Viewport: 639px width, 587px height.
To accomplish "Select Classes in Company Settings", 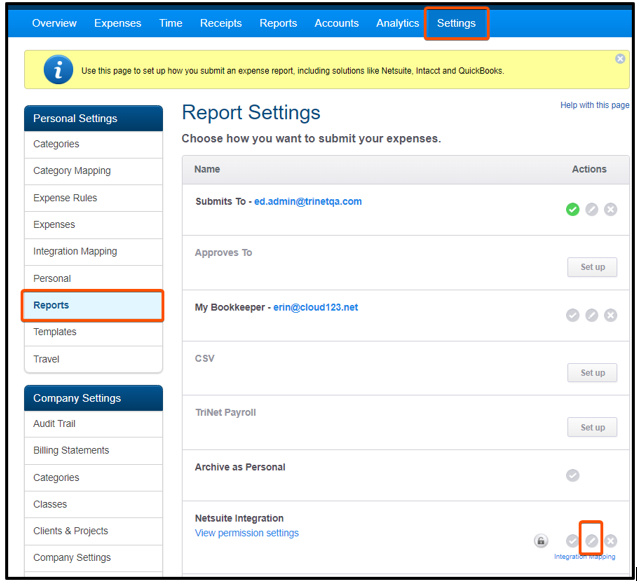I will [93, 504].
